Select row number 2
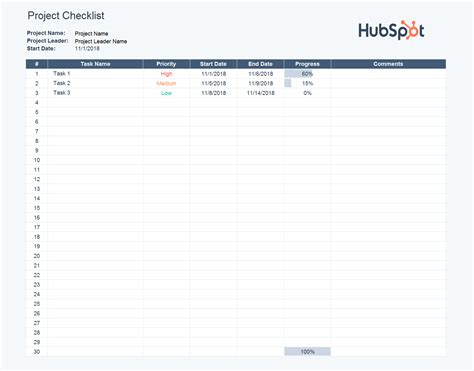This screenshot has width=474, height=371. tap(37, 83)
